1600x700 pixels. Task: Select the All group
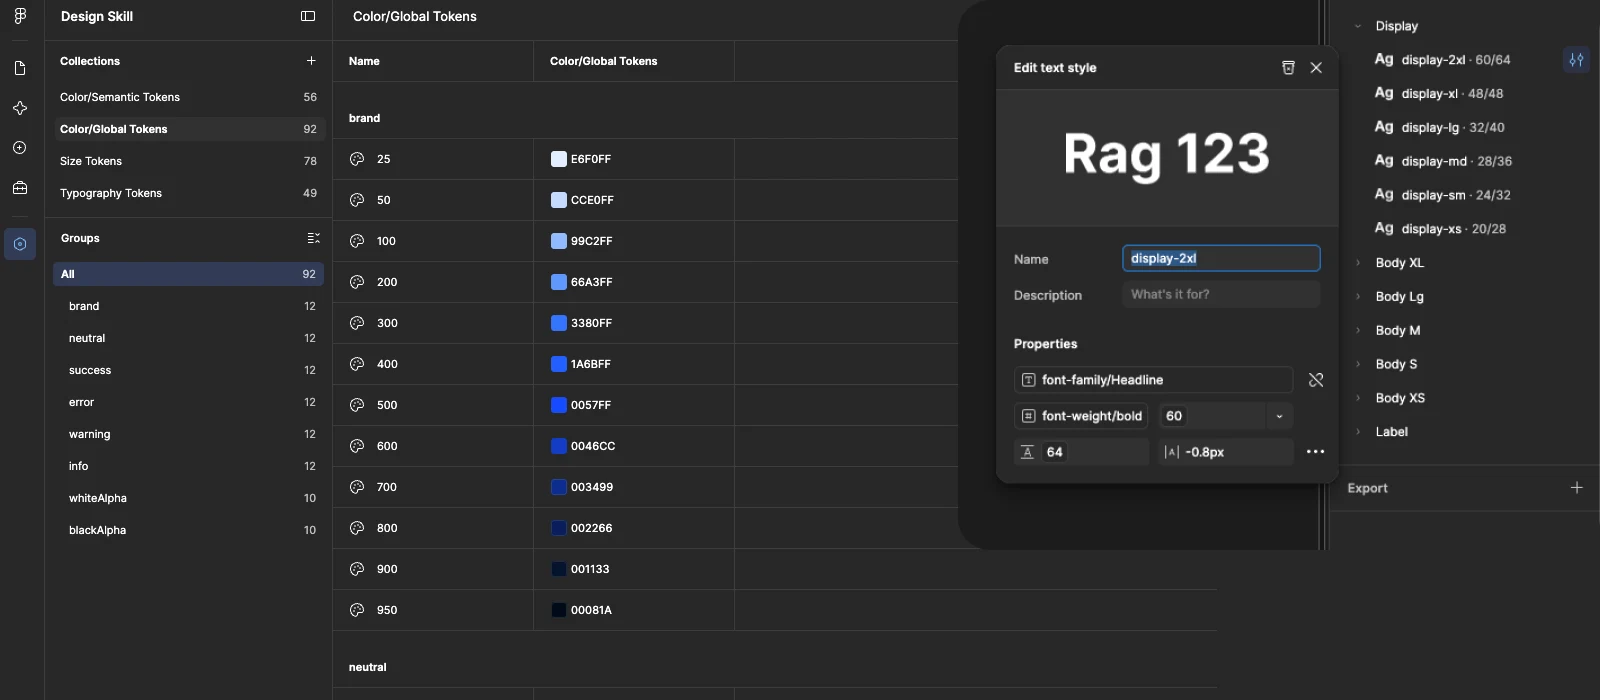click(x=188, y=274)
